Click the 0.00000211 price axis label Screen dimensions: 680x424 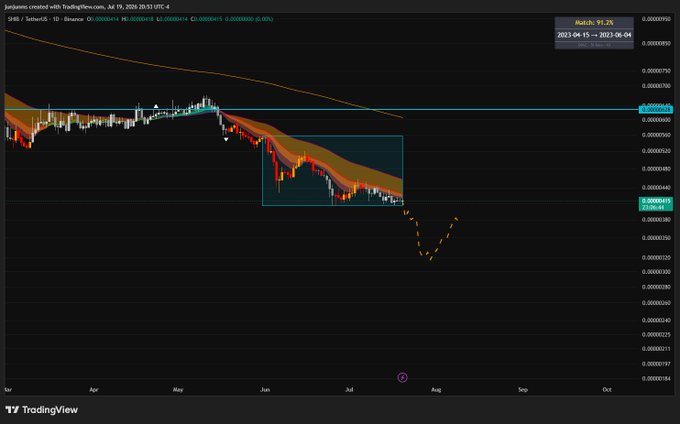click(656, 349)
